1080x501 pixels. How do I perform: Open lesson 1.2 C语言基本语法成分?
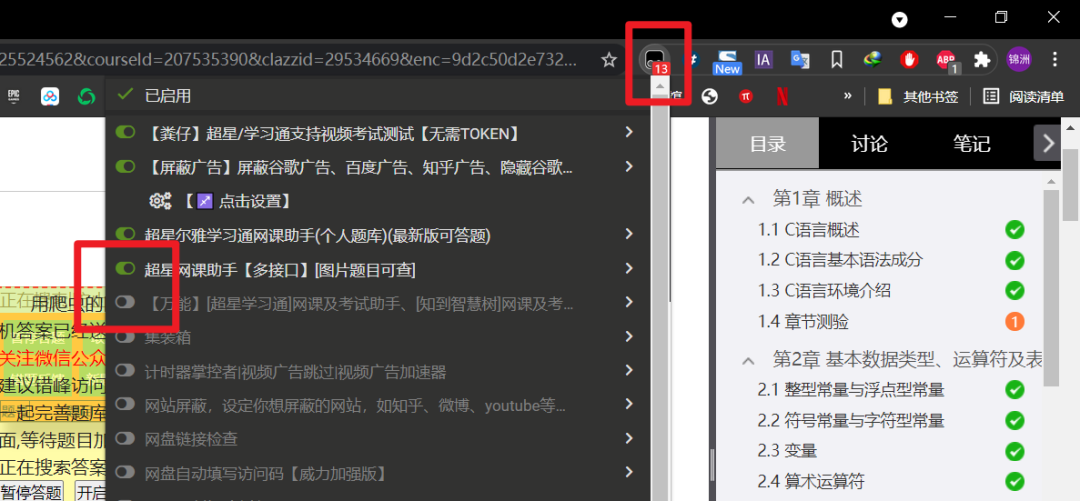click(x=840, y=260)
